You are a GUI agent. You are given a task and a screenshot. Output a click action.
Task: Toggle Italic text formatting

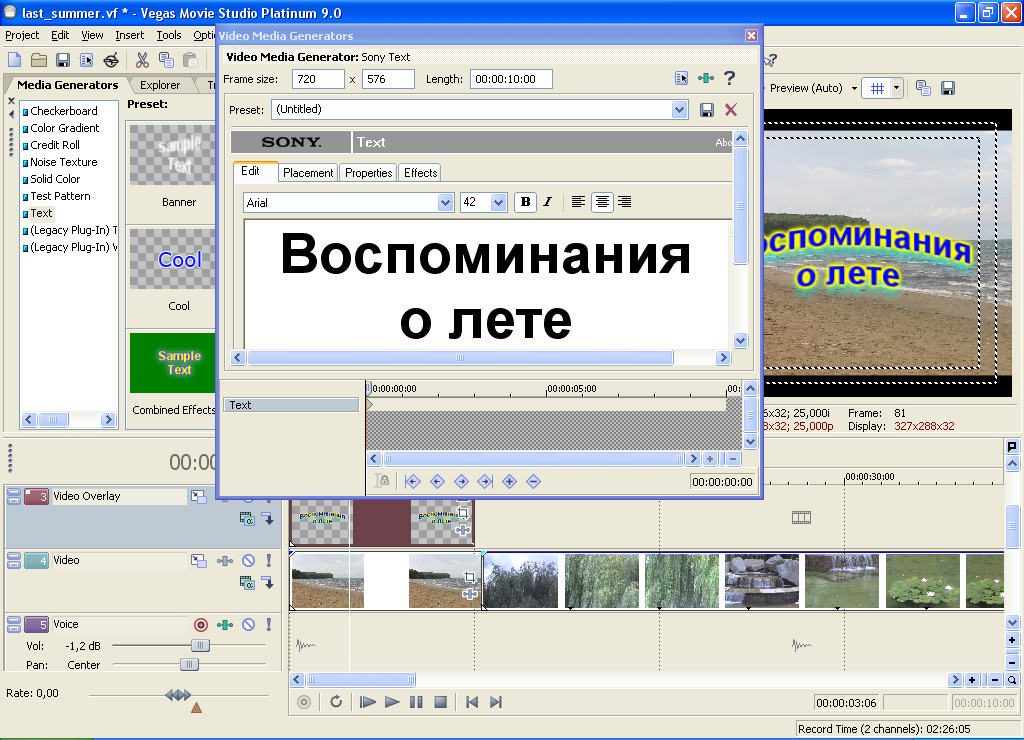pos(547,203)
